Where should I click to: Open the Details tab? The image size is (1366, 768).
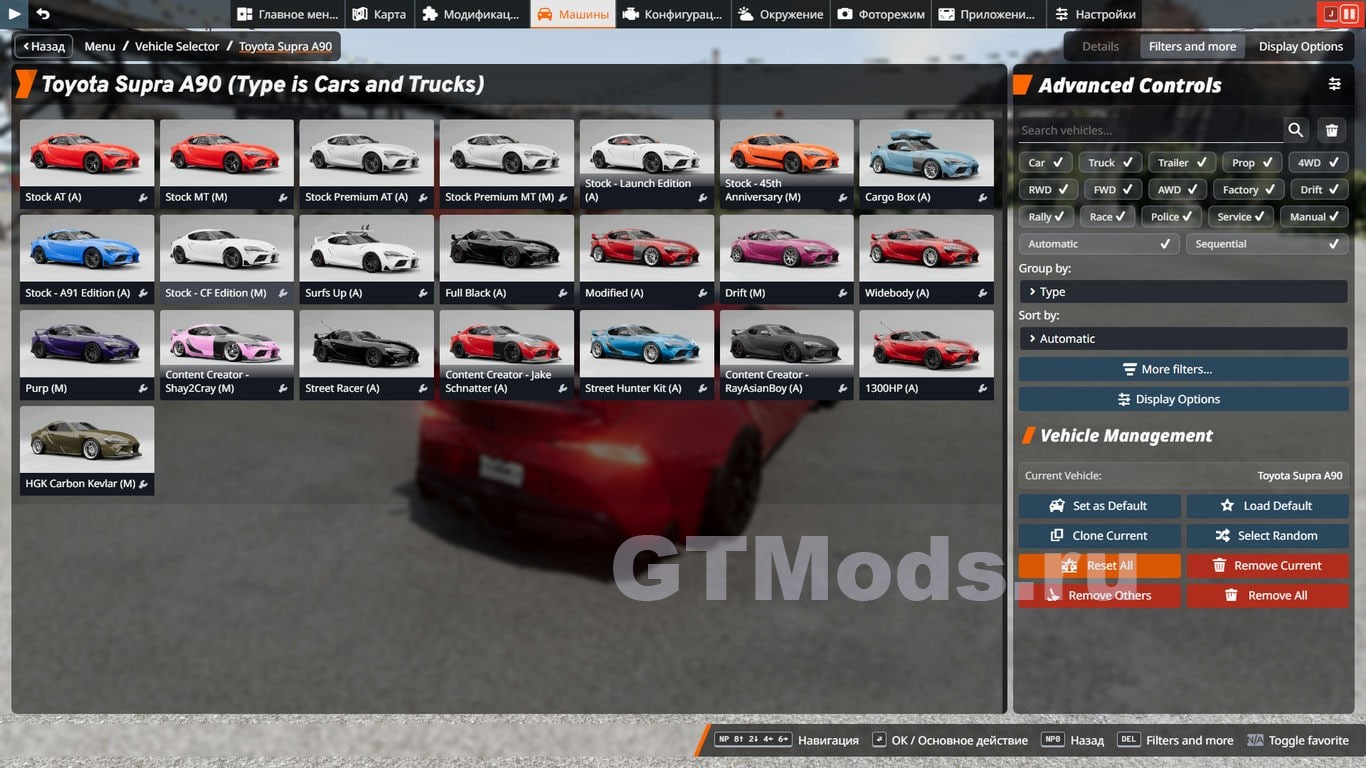1100,46
